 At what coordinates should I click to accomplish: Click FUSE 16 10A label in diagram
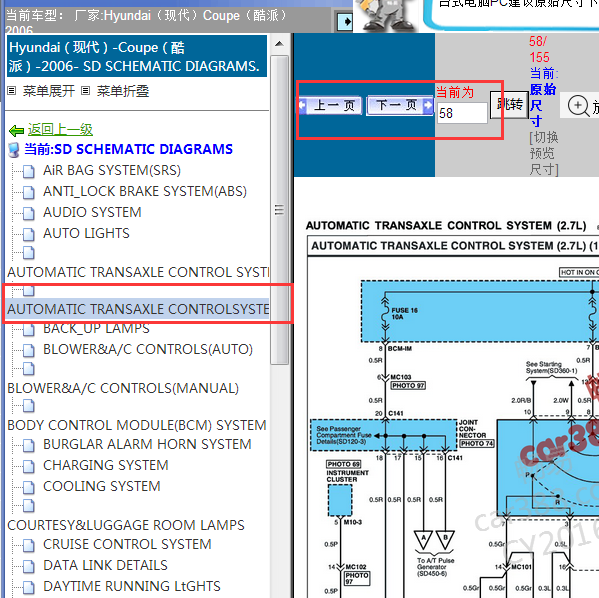pyautogui.click(x=404, y=313)
